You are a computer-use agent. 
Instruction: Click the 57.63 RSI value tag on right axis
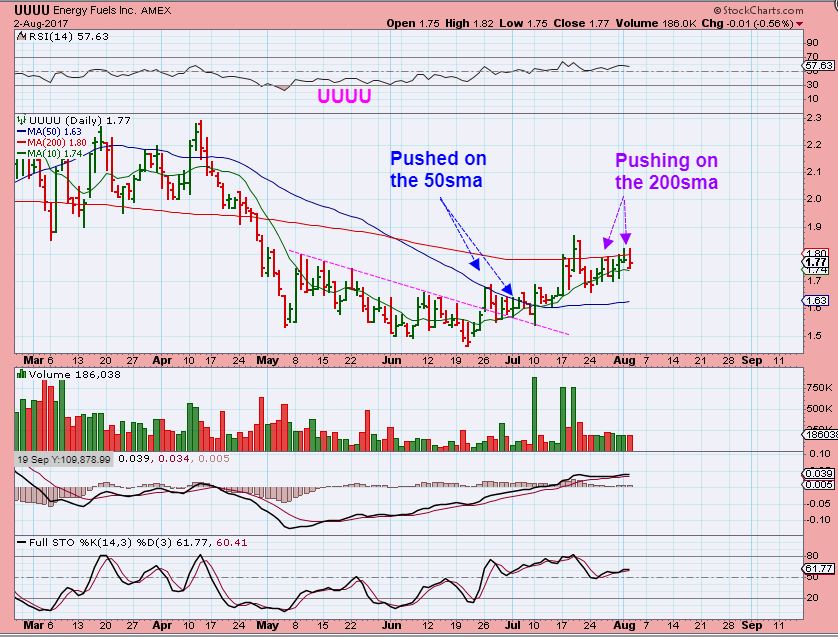818,66
